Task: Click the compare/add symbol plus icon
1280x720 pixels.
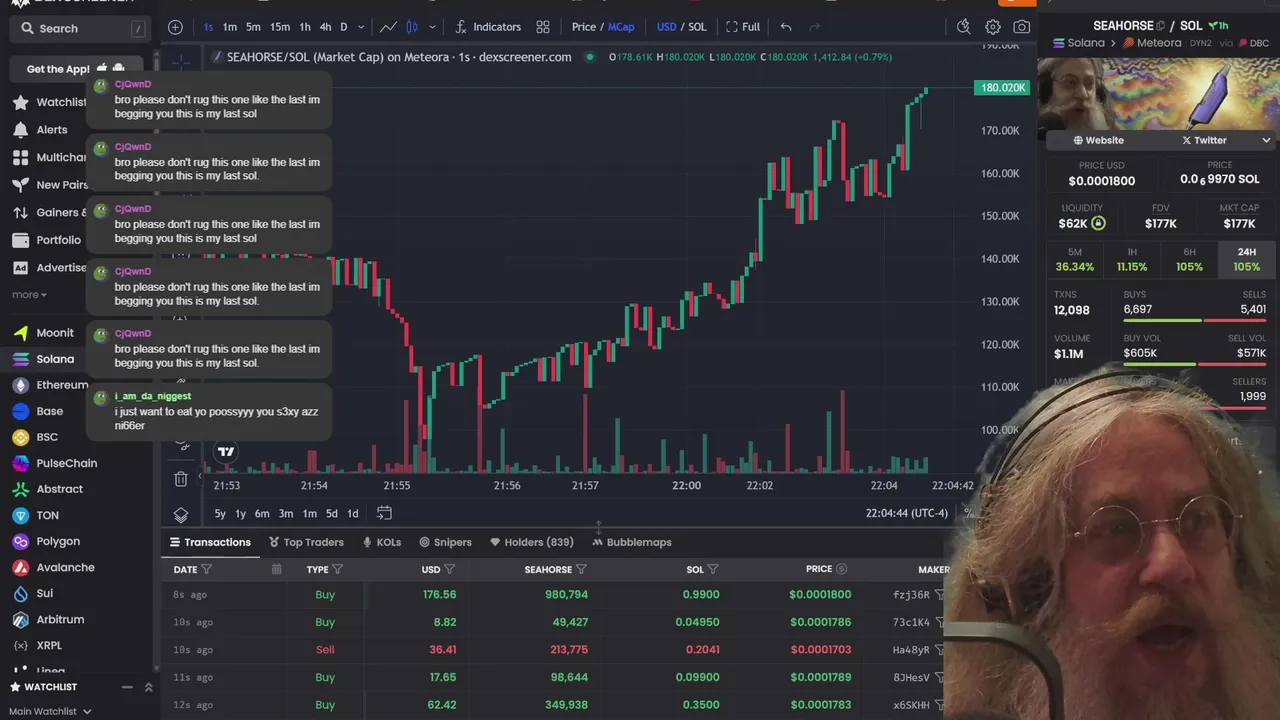Action: (x=175, y=27)
